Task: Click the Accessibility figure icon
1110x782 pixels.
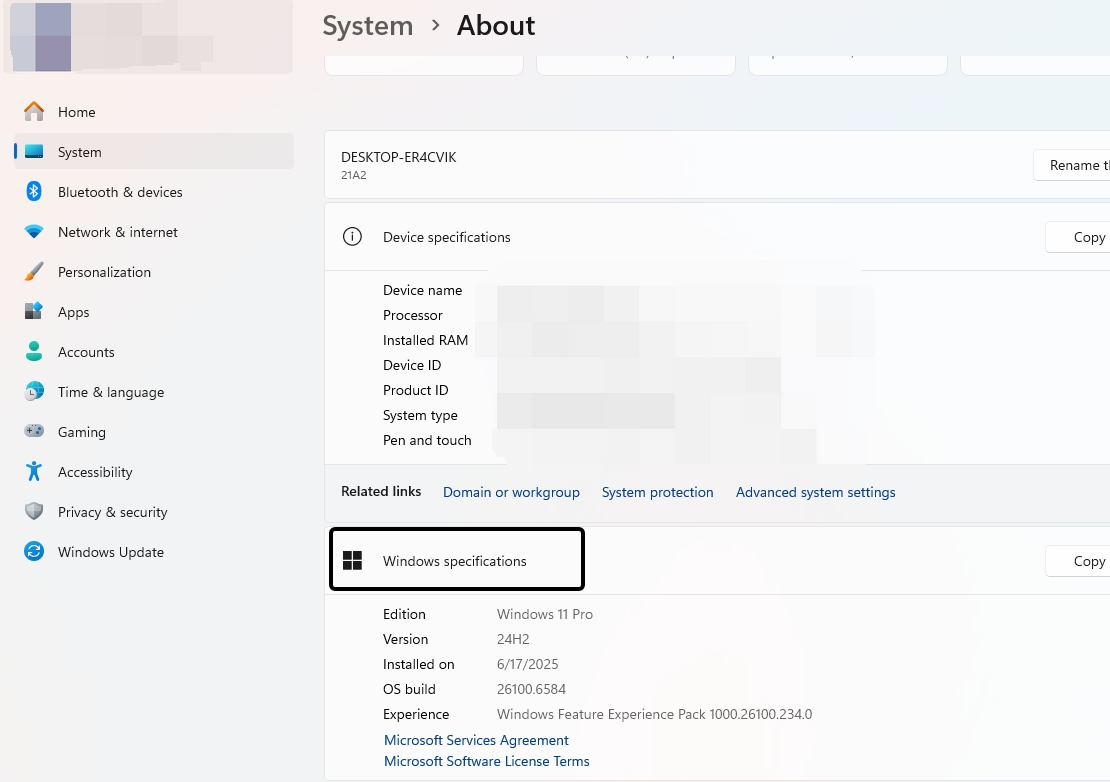Action: pyautogui.click(x=33, y=471)
